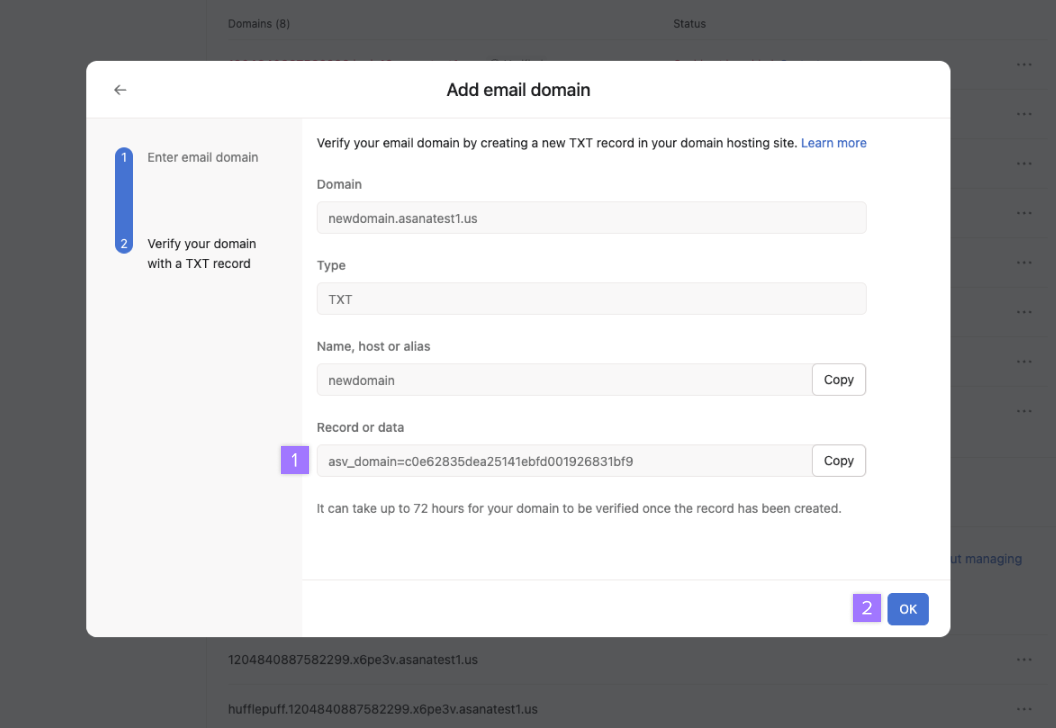The image size is (1056, 728).
Task: Copy the asv_domain record value
Action: click(x=838, y=461)
